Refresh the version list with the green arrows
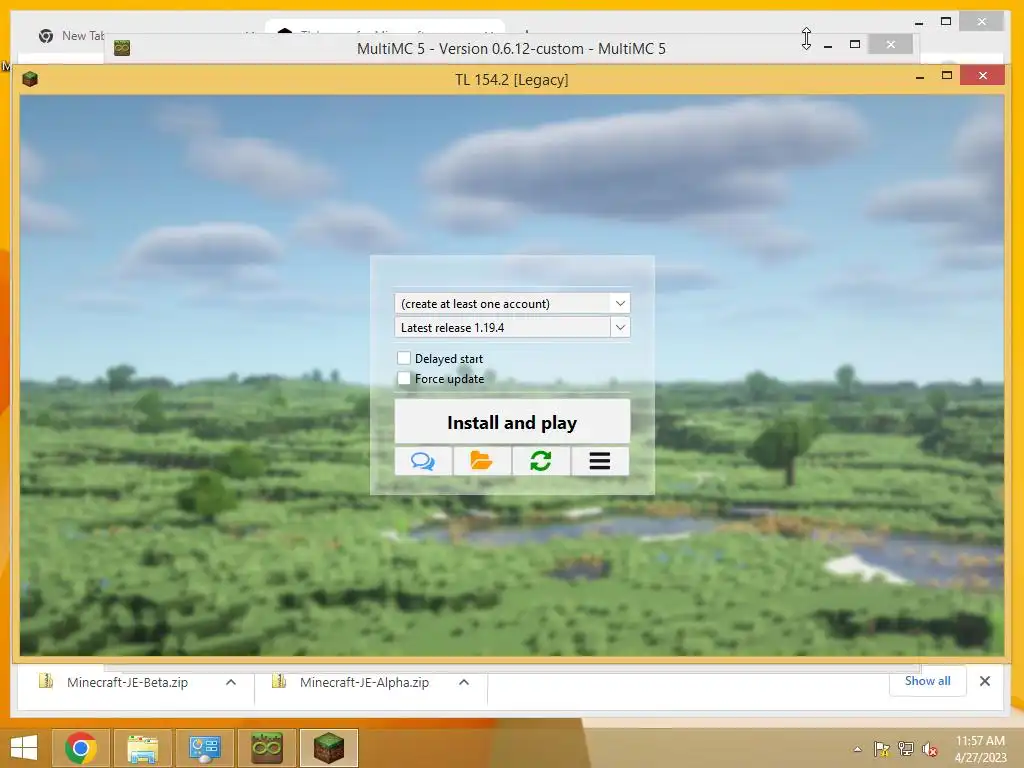 [x=541, y=461]
